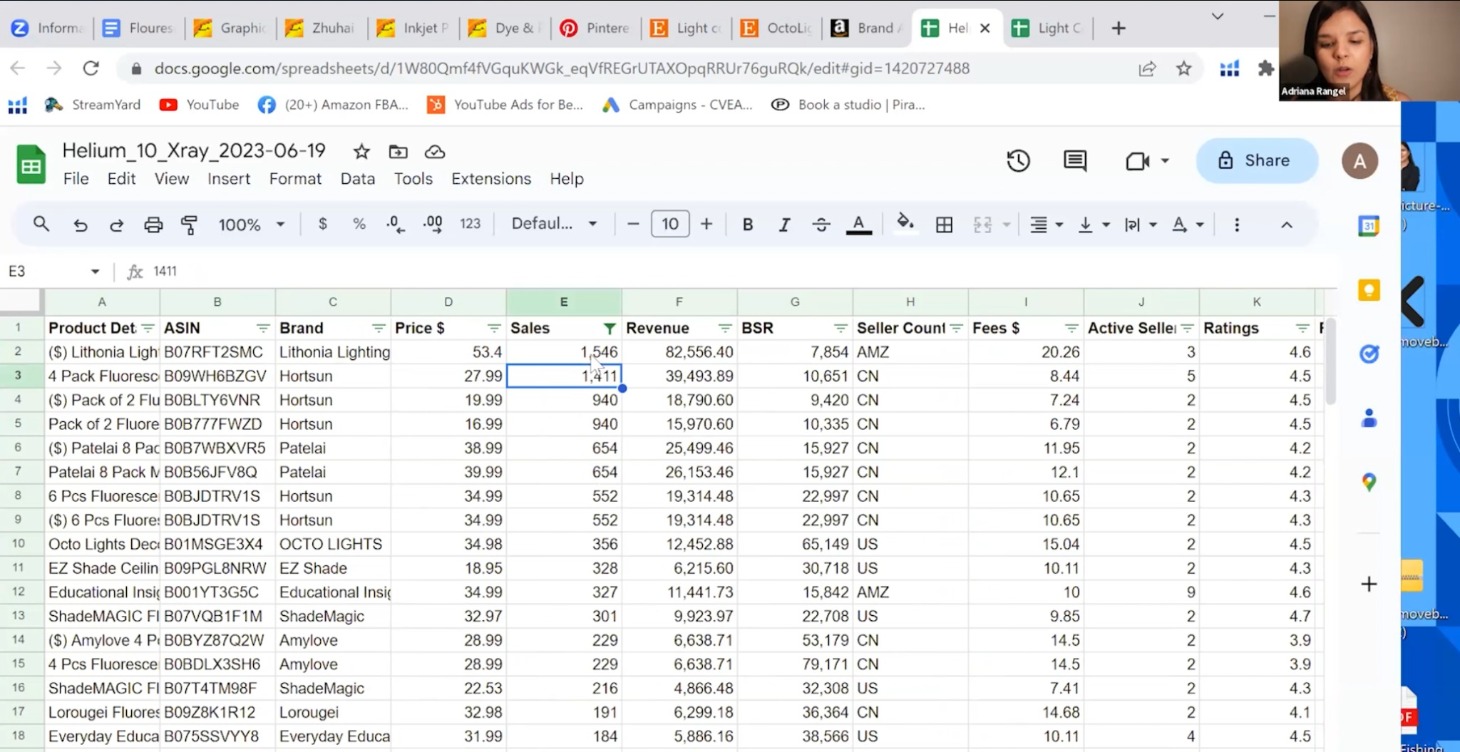Screen dimensions: 1460x752
Task: Open the comments icon next to Share
Action: pyautogui.click(x=1075, y=161)
